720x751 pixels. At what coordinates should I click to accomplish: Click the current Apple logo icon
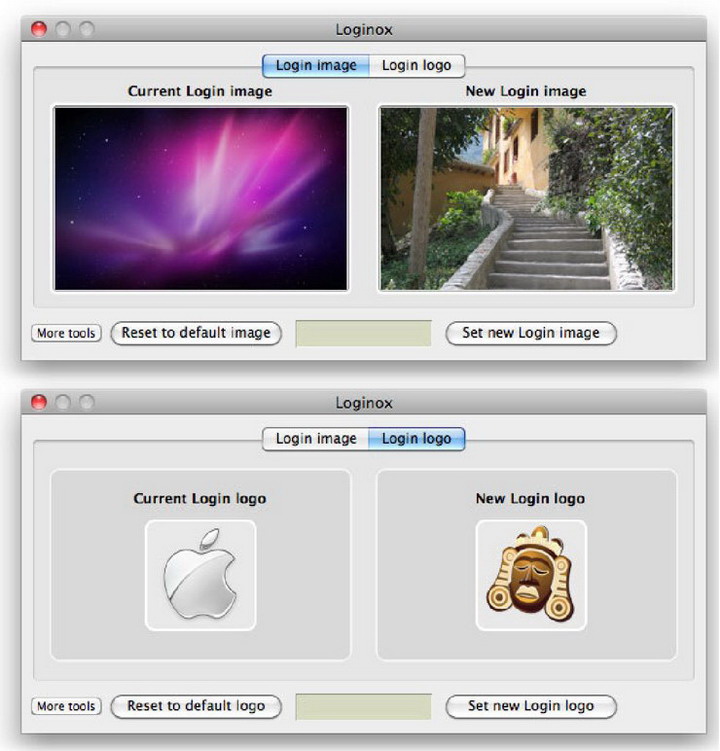tap(201, 575)
